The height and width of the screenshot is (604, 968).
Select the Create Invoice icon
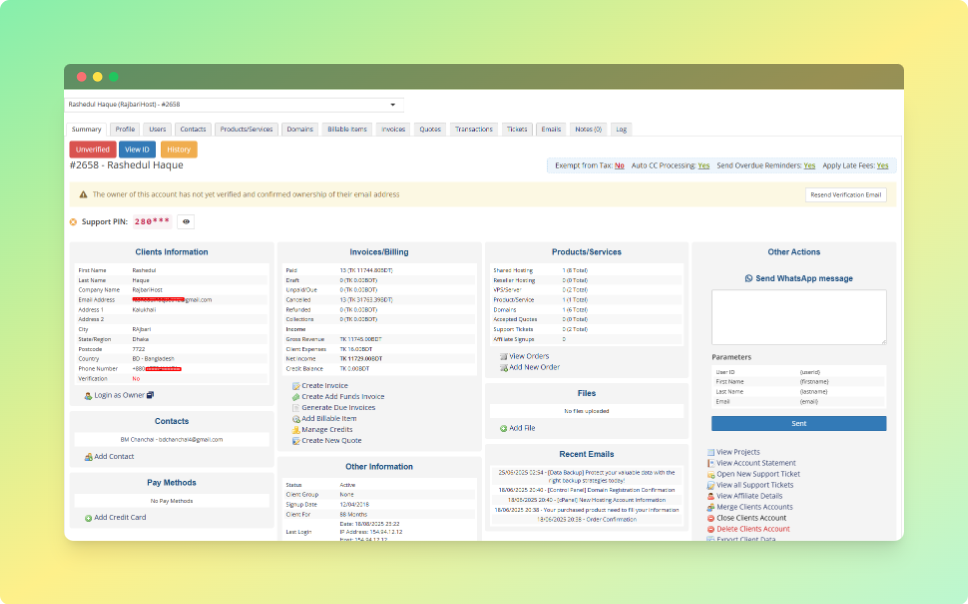(x=296, y=385)
